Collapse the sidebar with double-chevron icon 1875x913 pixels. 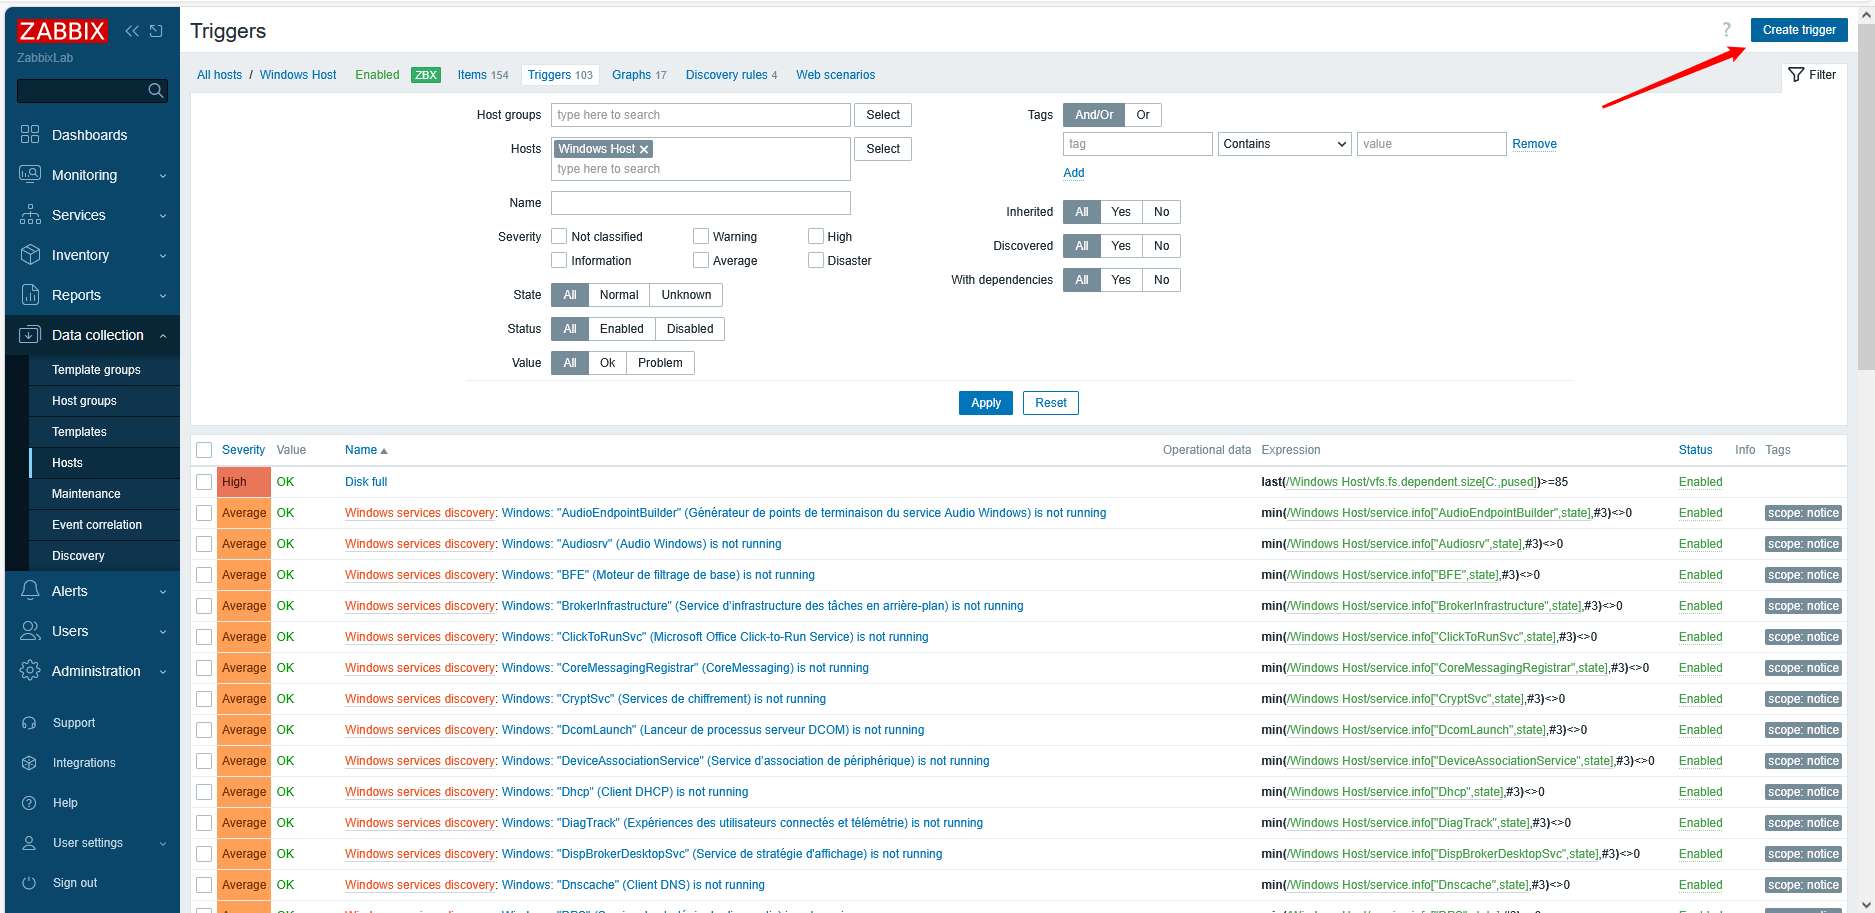[x=132, y=31]
